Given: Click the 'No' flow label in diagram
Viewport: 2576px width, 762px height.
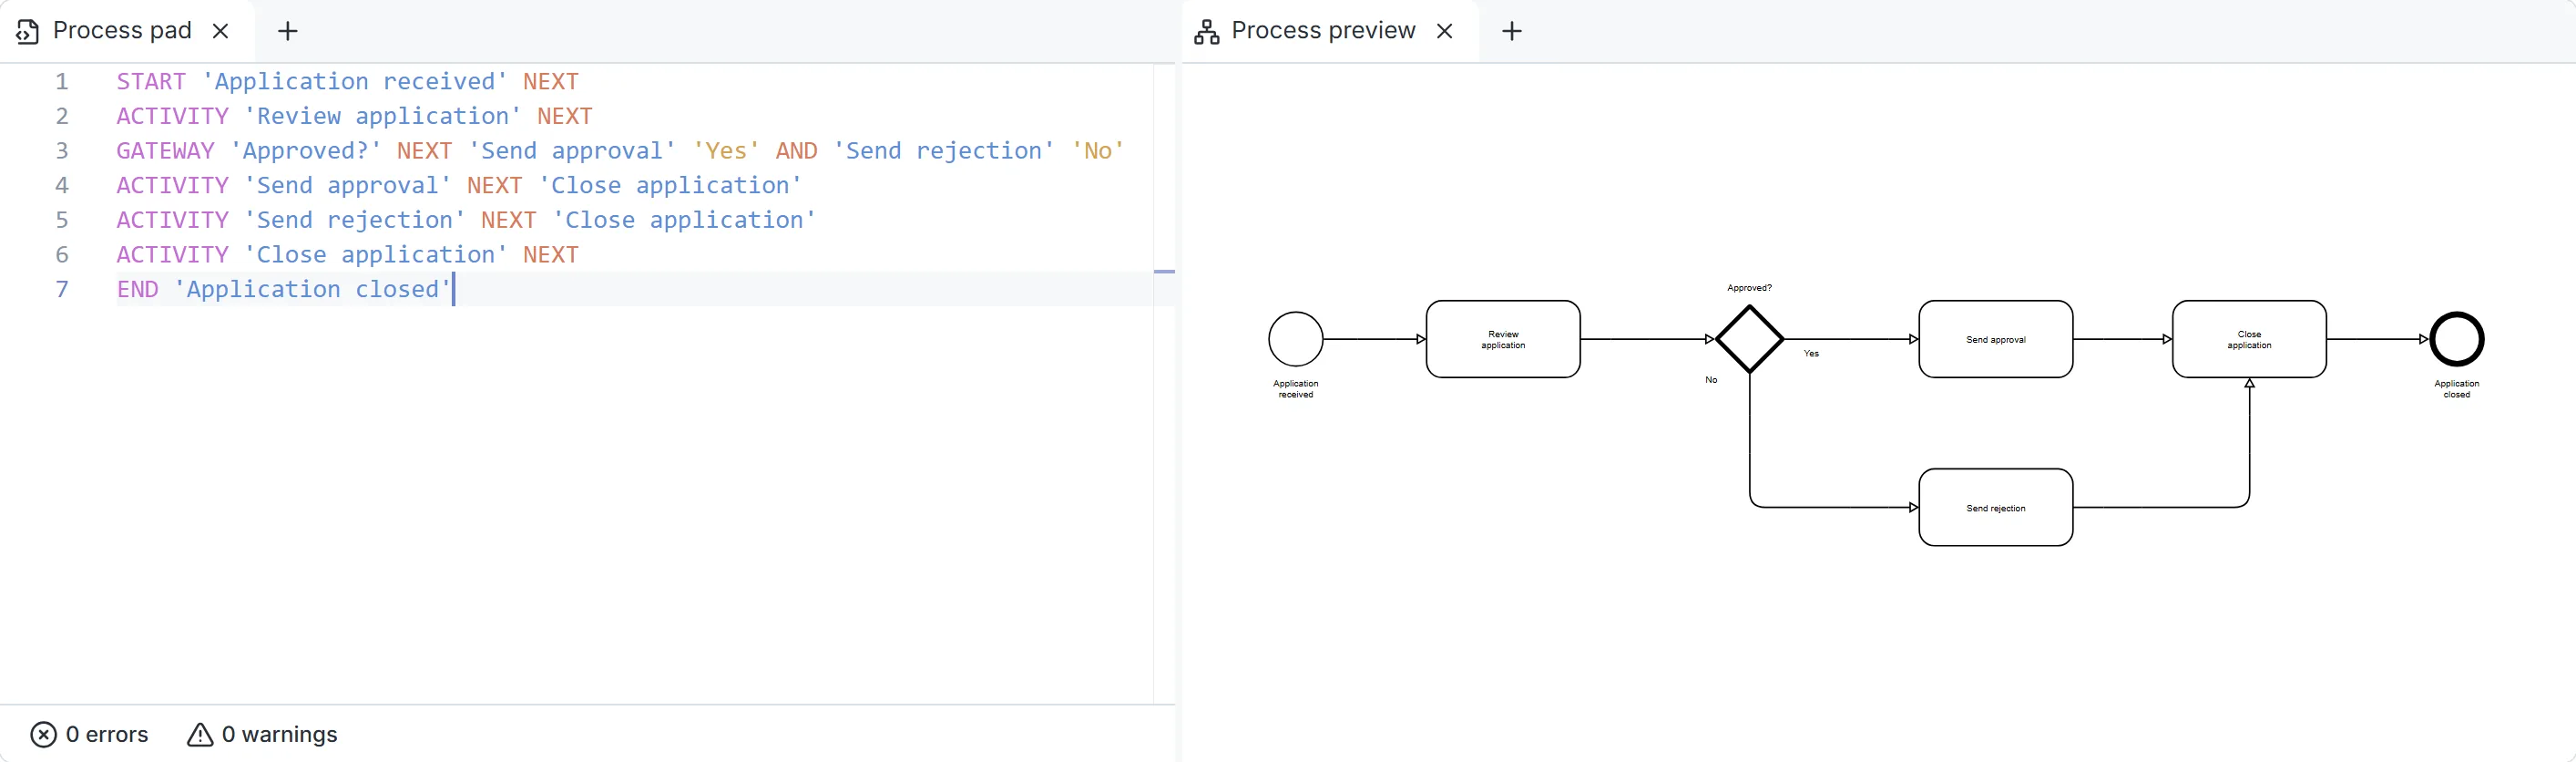Looking at the screenshot, I should point(1711,380).
